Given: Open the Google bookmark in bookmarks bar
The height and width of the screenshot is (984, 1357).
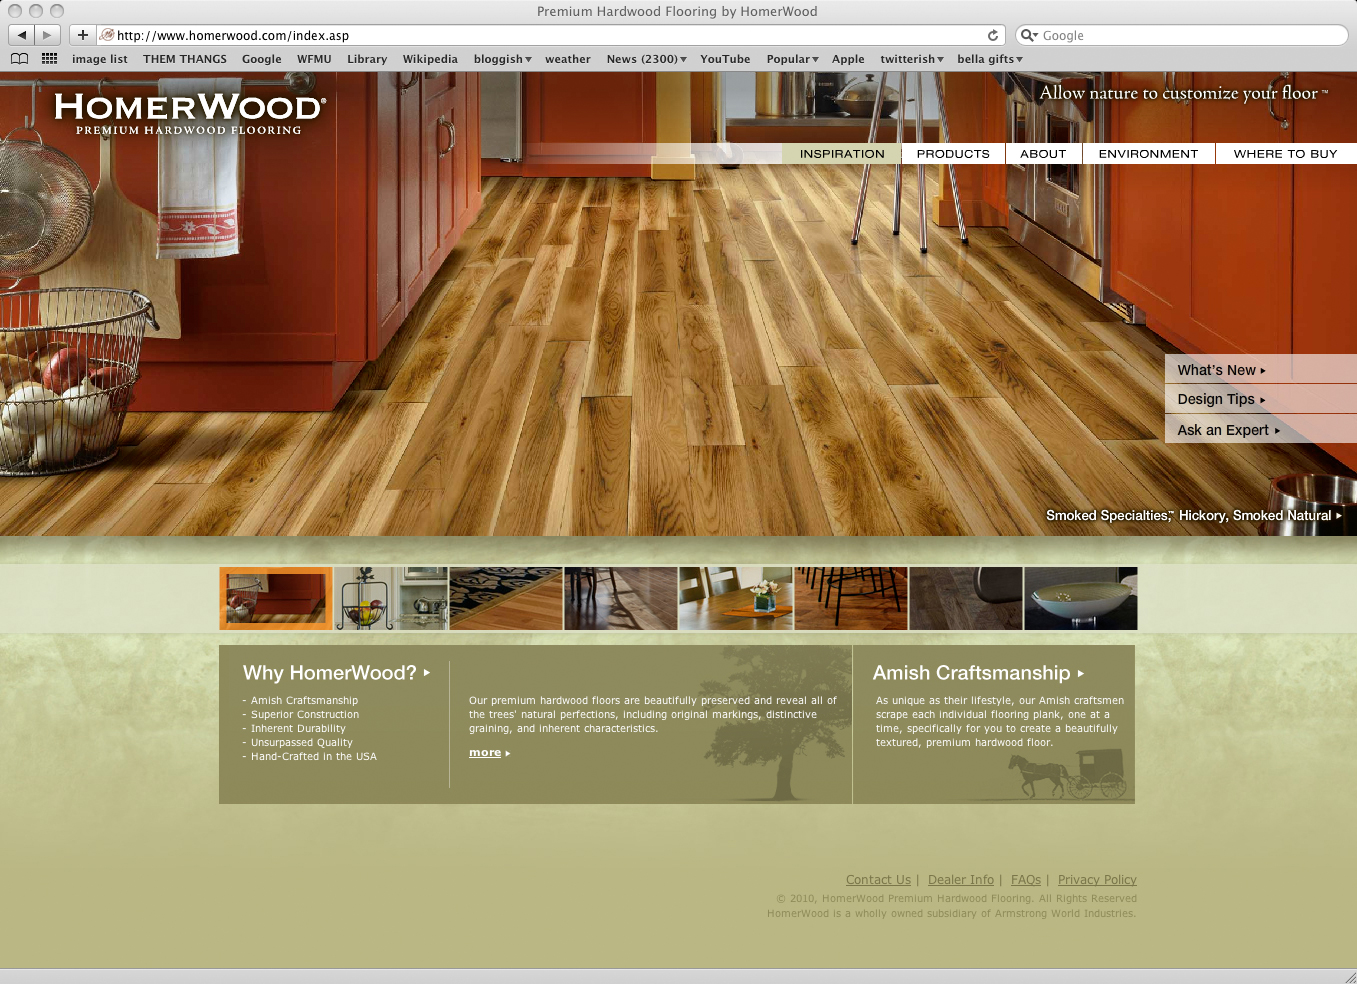Looking at the screenshot, I should pos(262,59).
